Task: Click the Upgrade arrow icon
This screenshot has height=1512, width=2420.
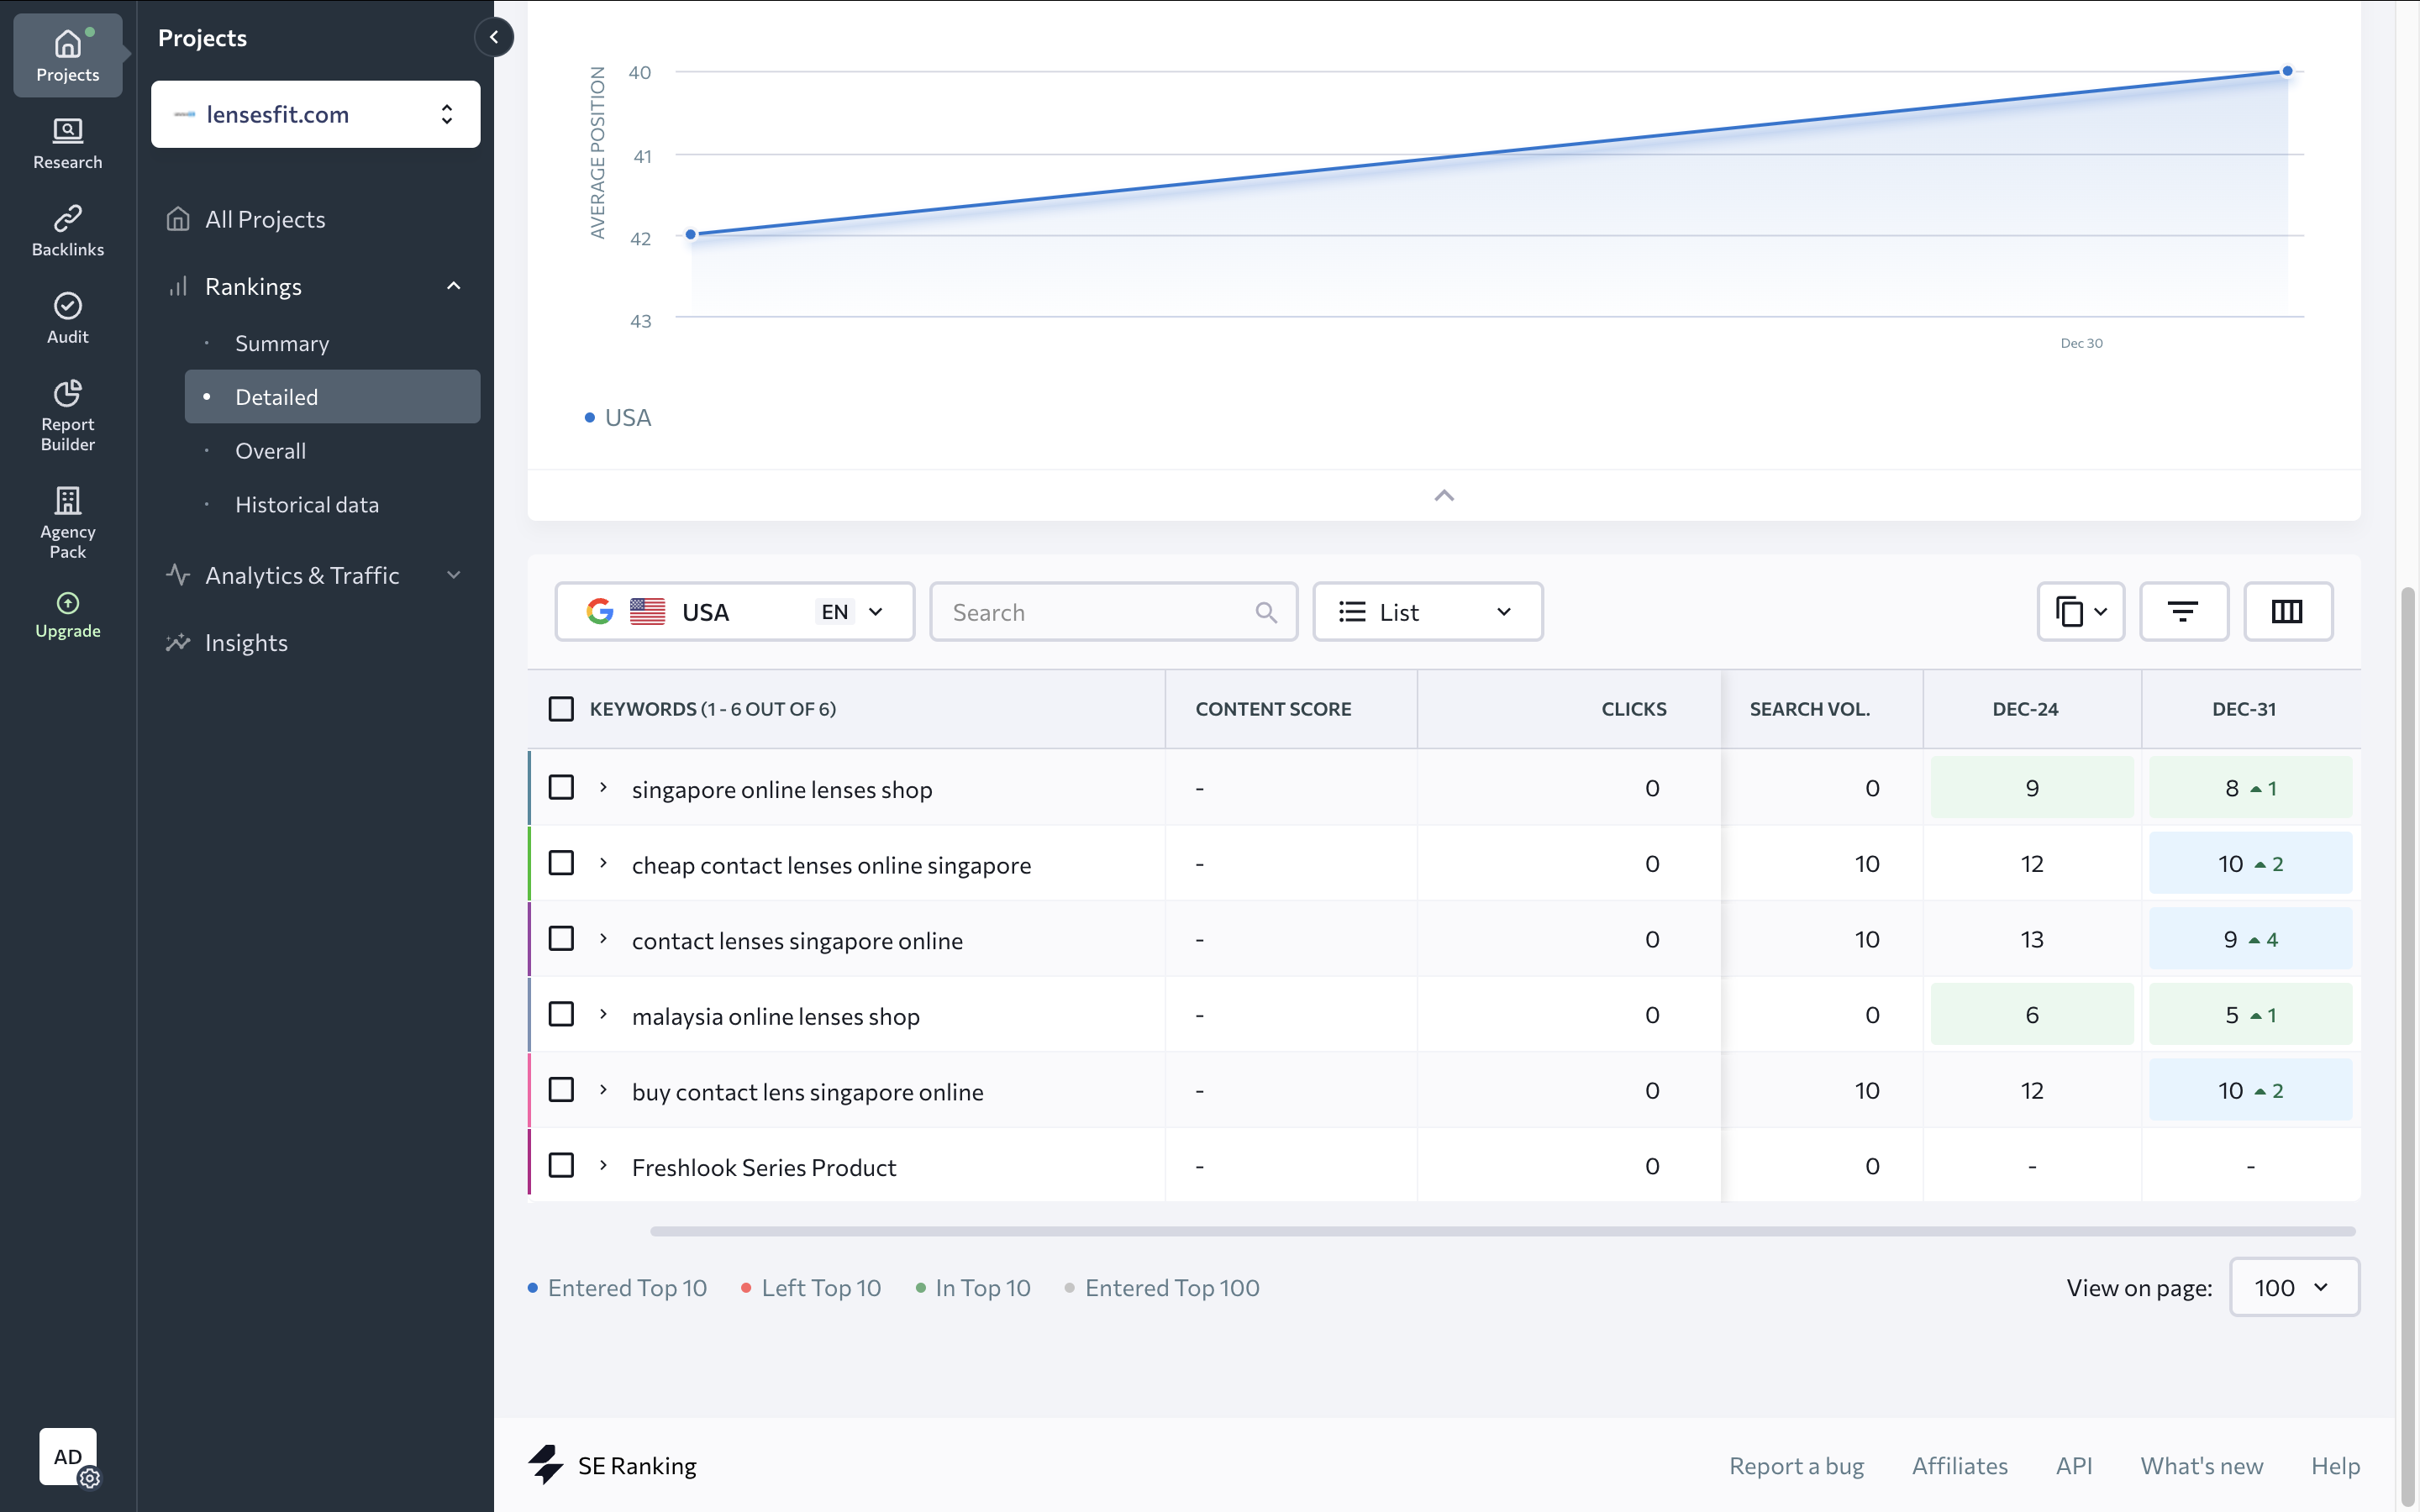Action: (67, 603)
